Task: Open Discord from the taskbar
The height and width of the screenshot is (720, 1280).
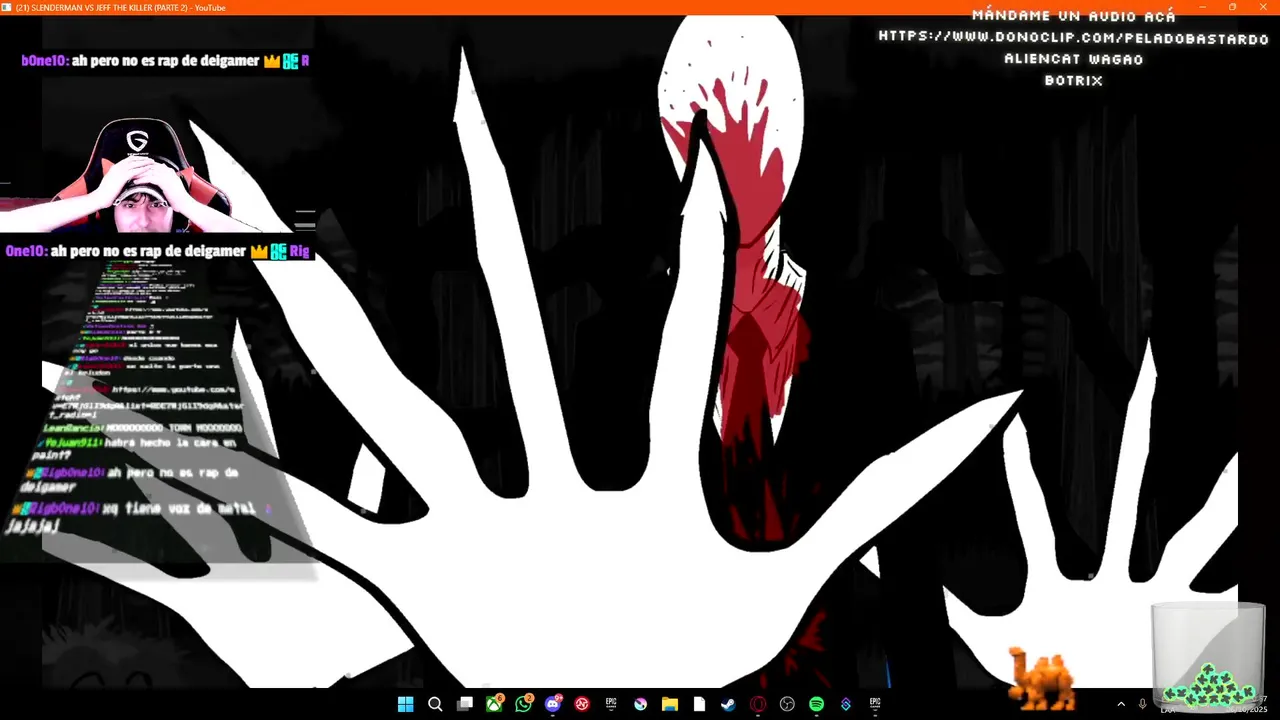Action: pos(553,704)
